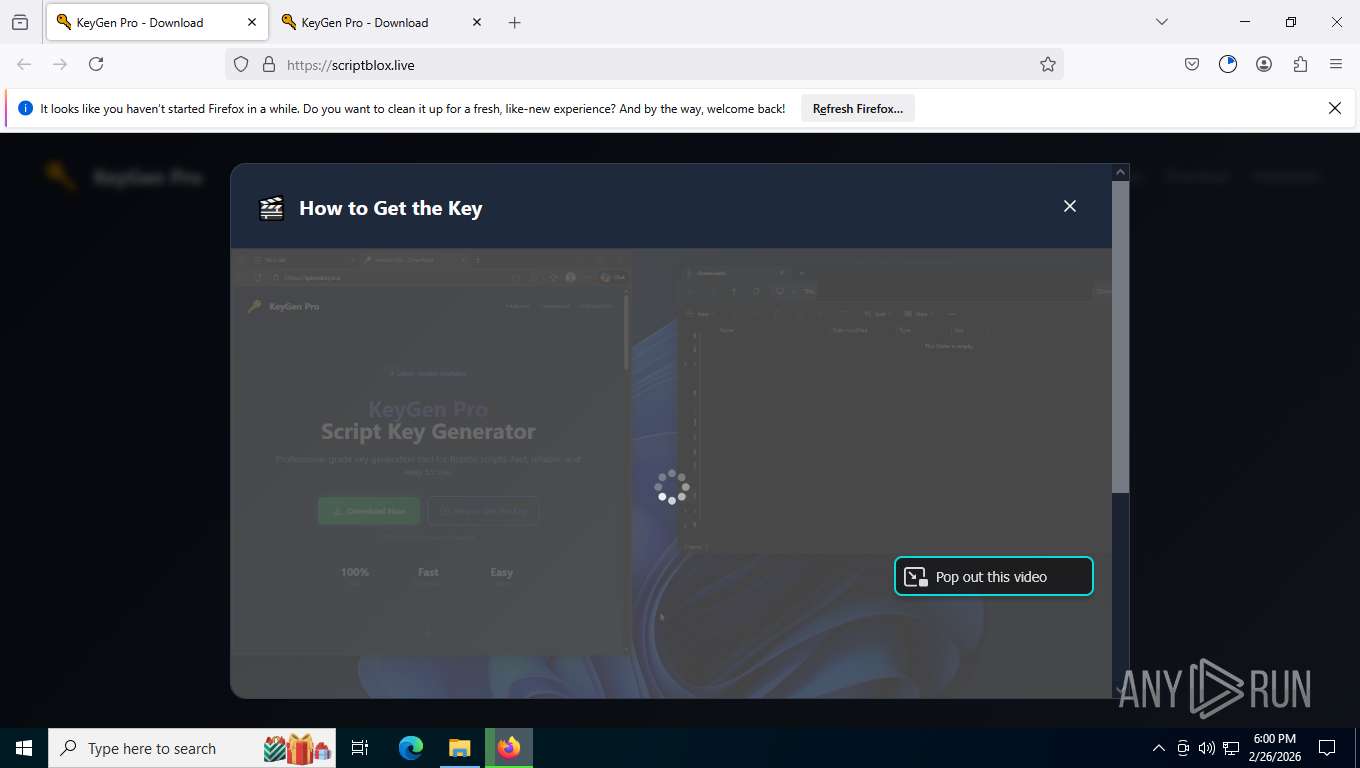Open tracking protection shield icon

pos(241,64)
